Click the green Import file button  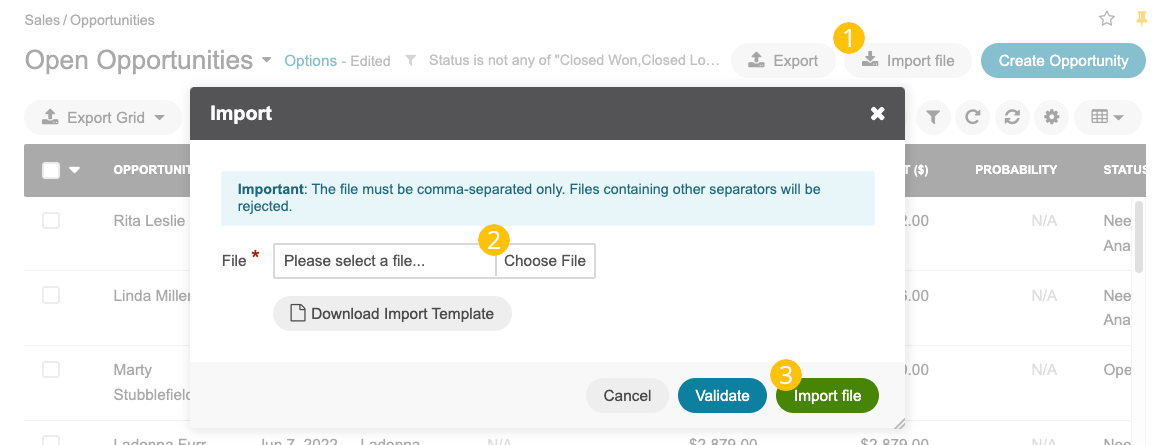point(827,396)
